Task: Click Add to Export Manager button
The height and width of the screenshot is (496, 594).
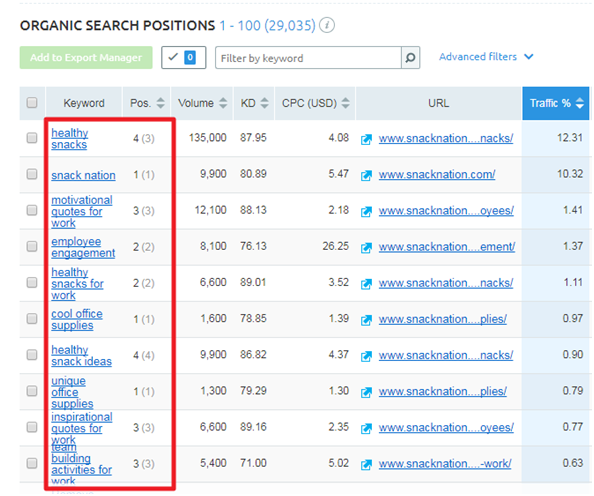Action: tap(86, 58)
